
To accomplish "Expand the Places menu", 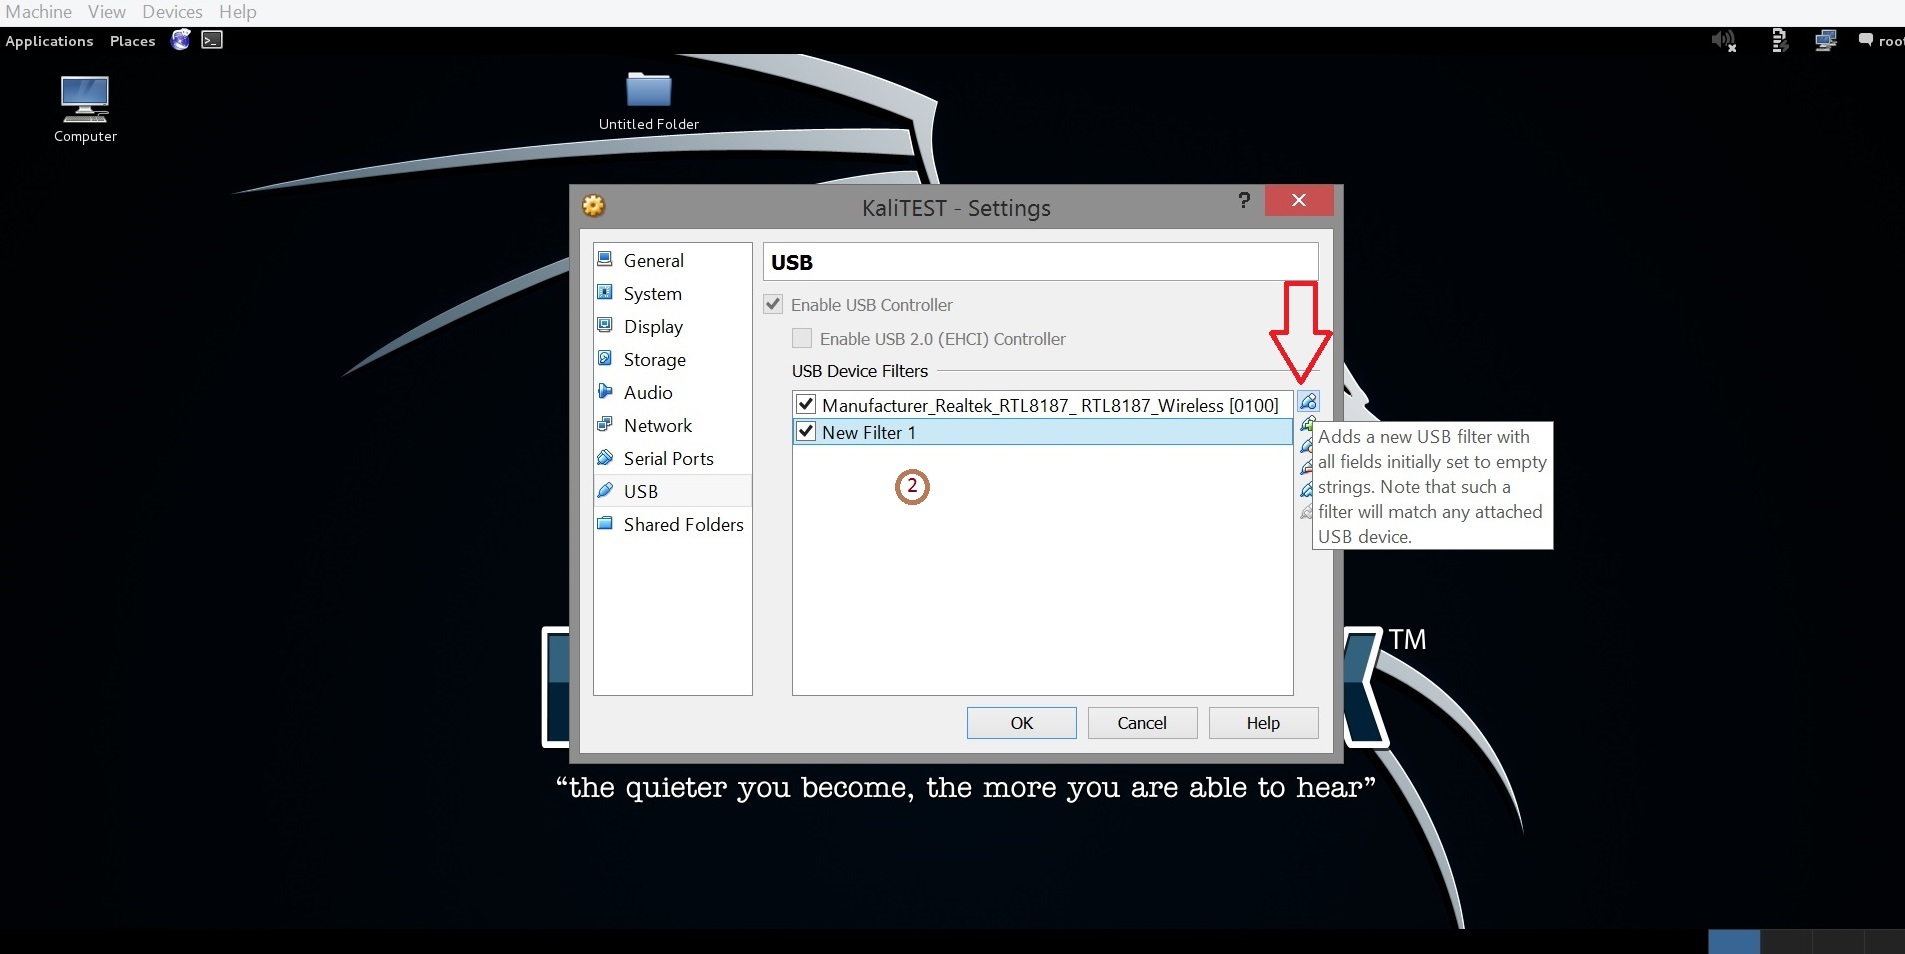I will [x=132, y=41].
